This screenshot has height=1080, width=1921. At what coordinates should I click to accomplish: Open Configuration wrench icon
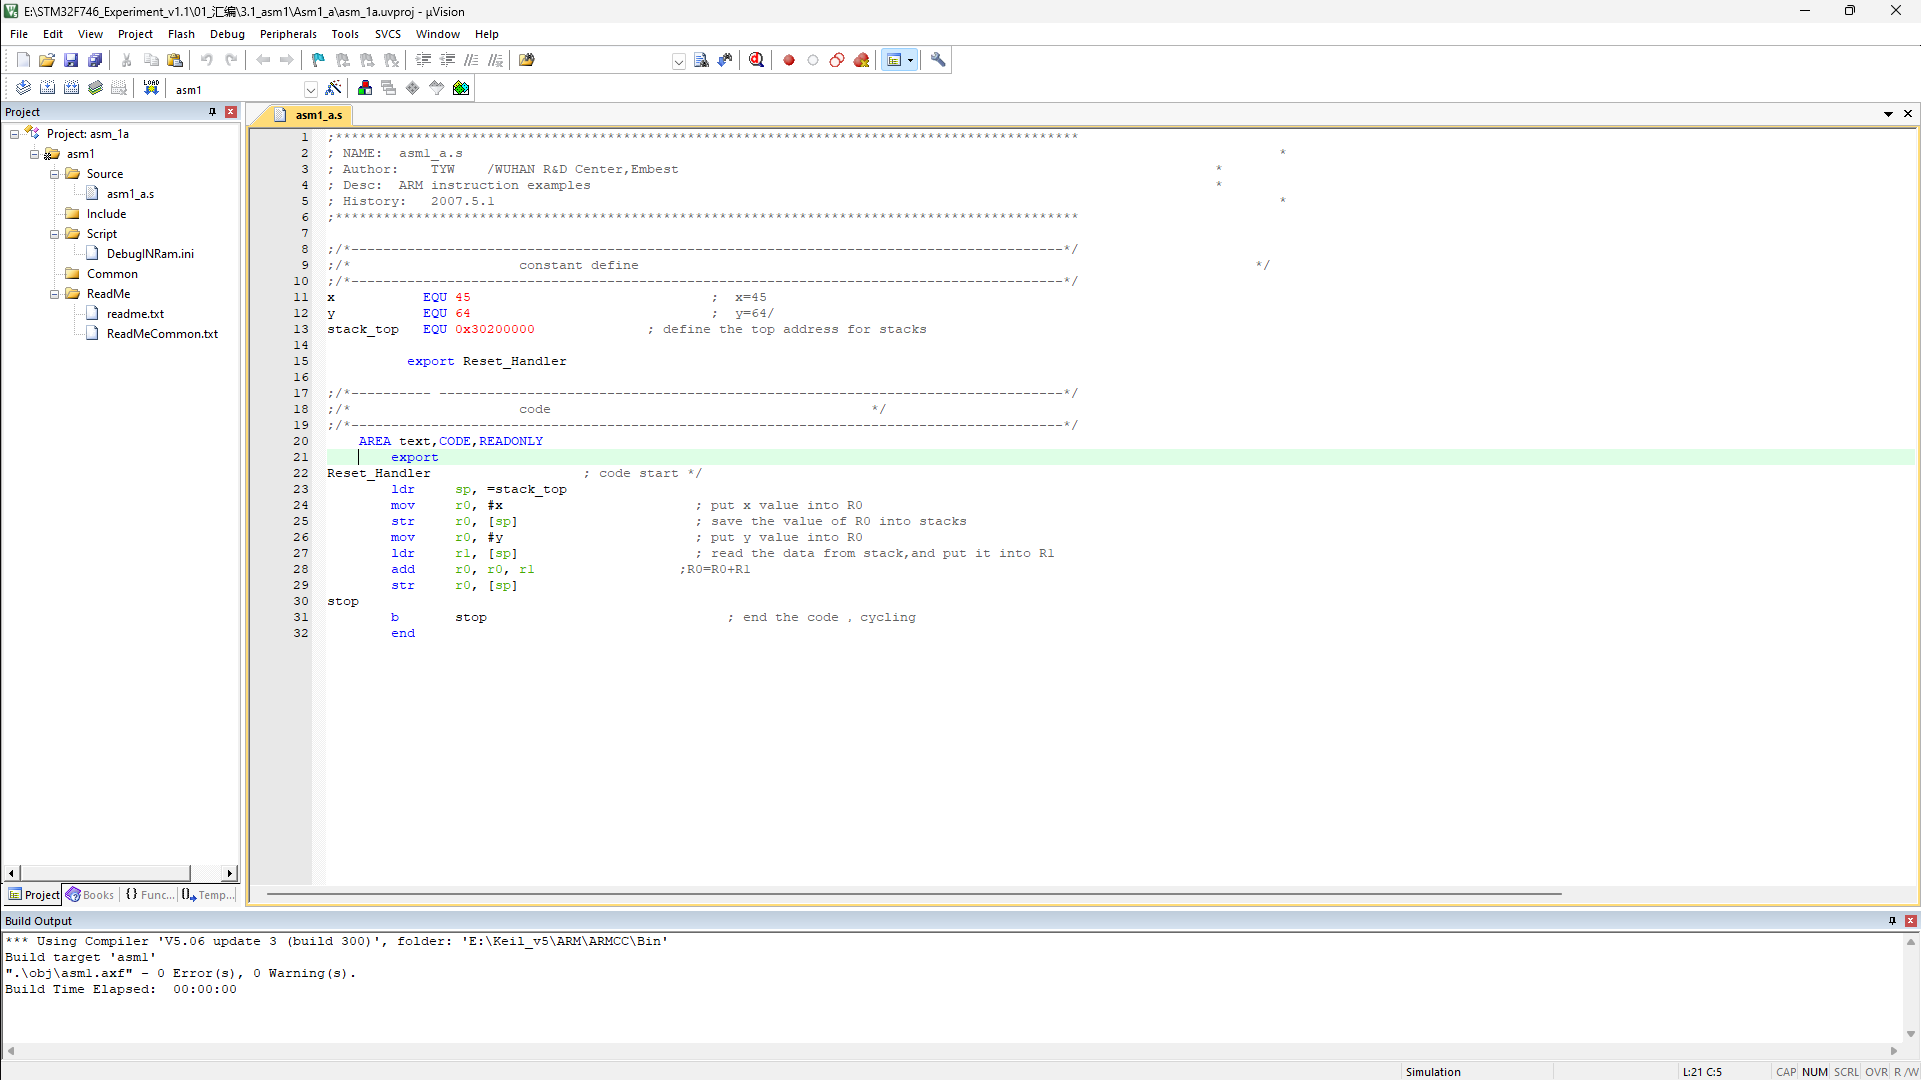[938, 60]
